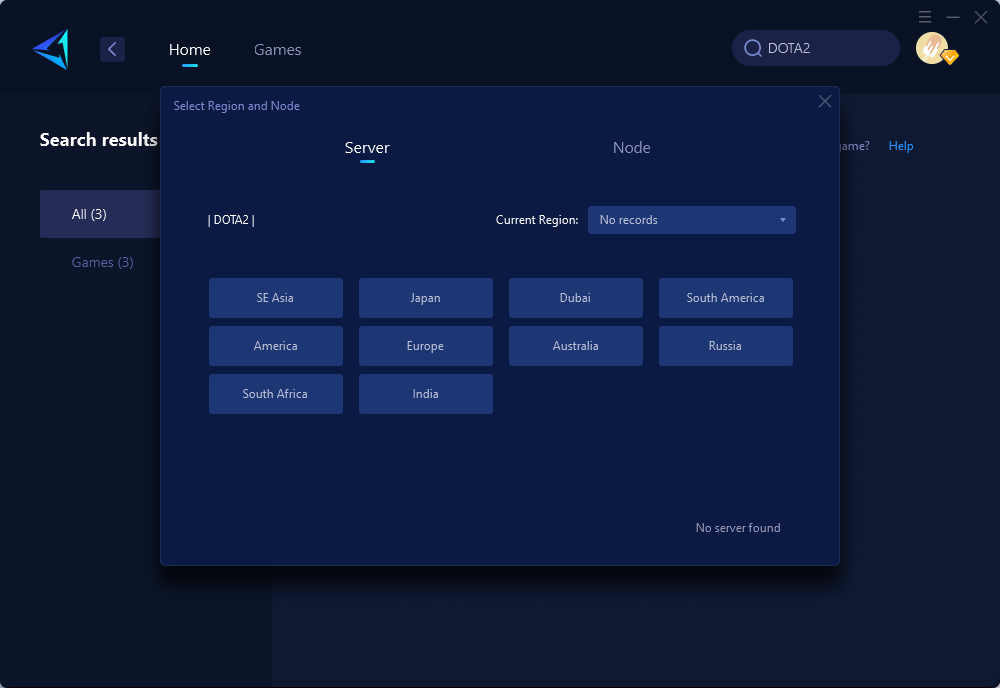
Task: Pick the America server button
Action: [x=276, y=346]
